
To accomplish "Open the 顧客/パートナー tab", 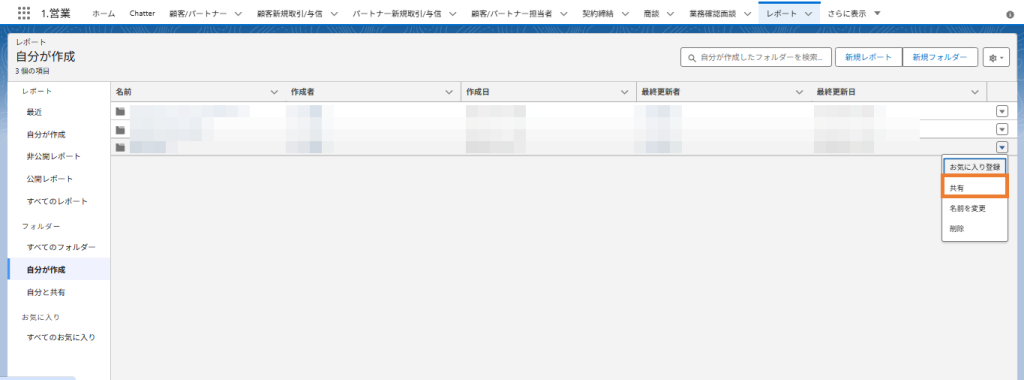I will click(197, 13).
